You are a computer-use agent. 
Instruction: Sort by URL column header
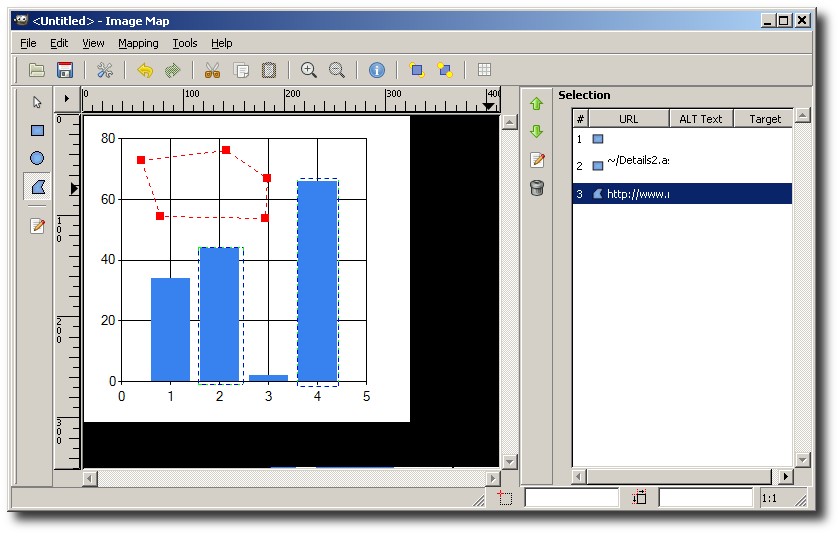(x=629, y=119)
